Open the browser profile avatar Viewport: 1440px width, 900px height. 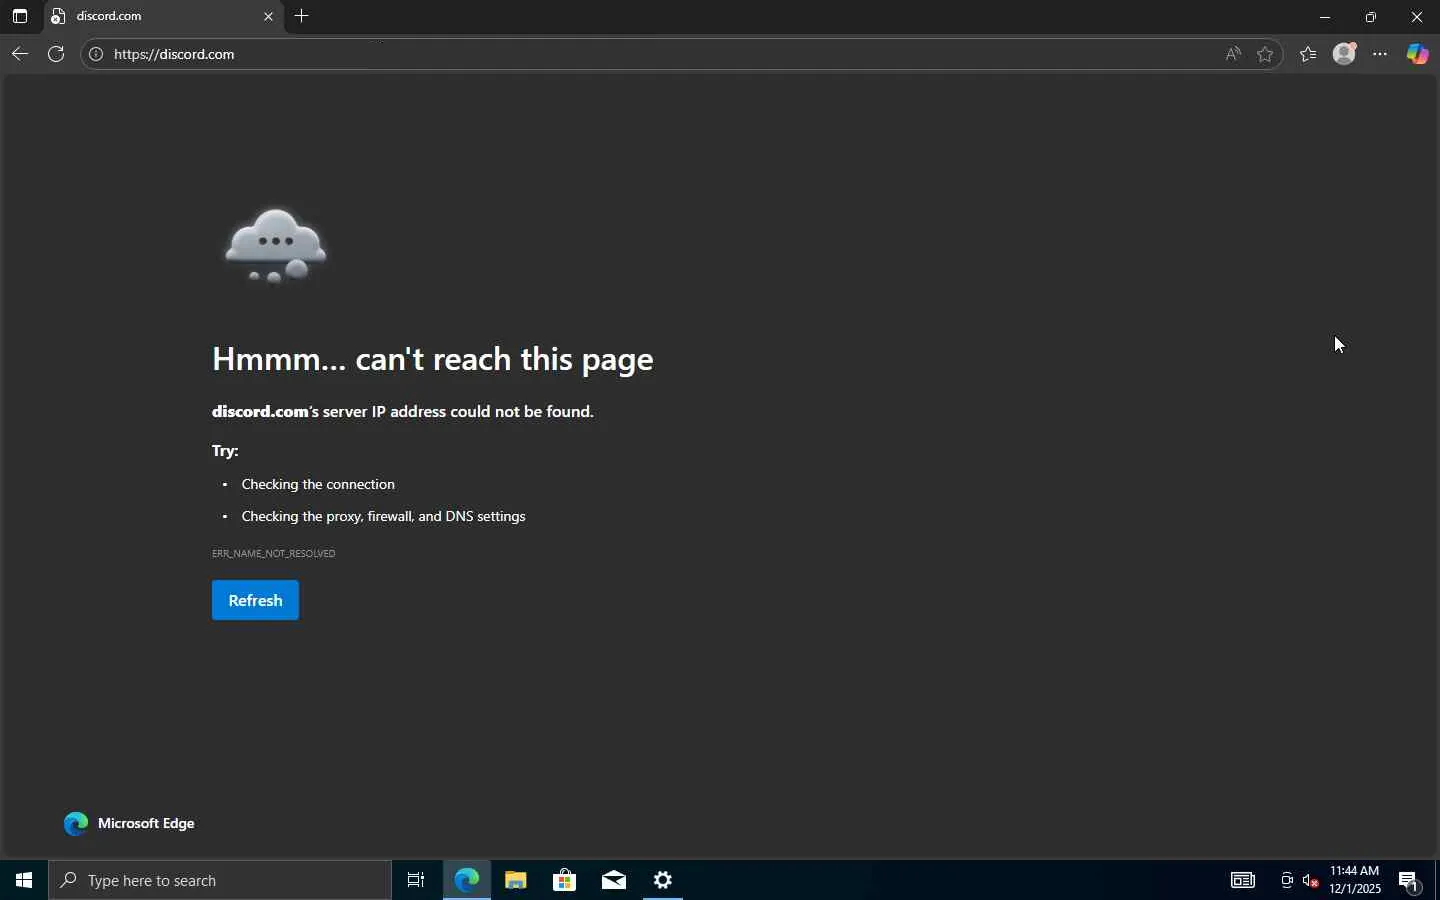pyautogui.click(x=1346, y=54)
